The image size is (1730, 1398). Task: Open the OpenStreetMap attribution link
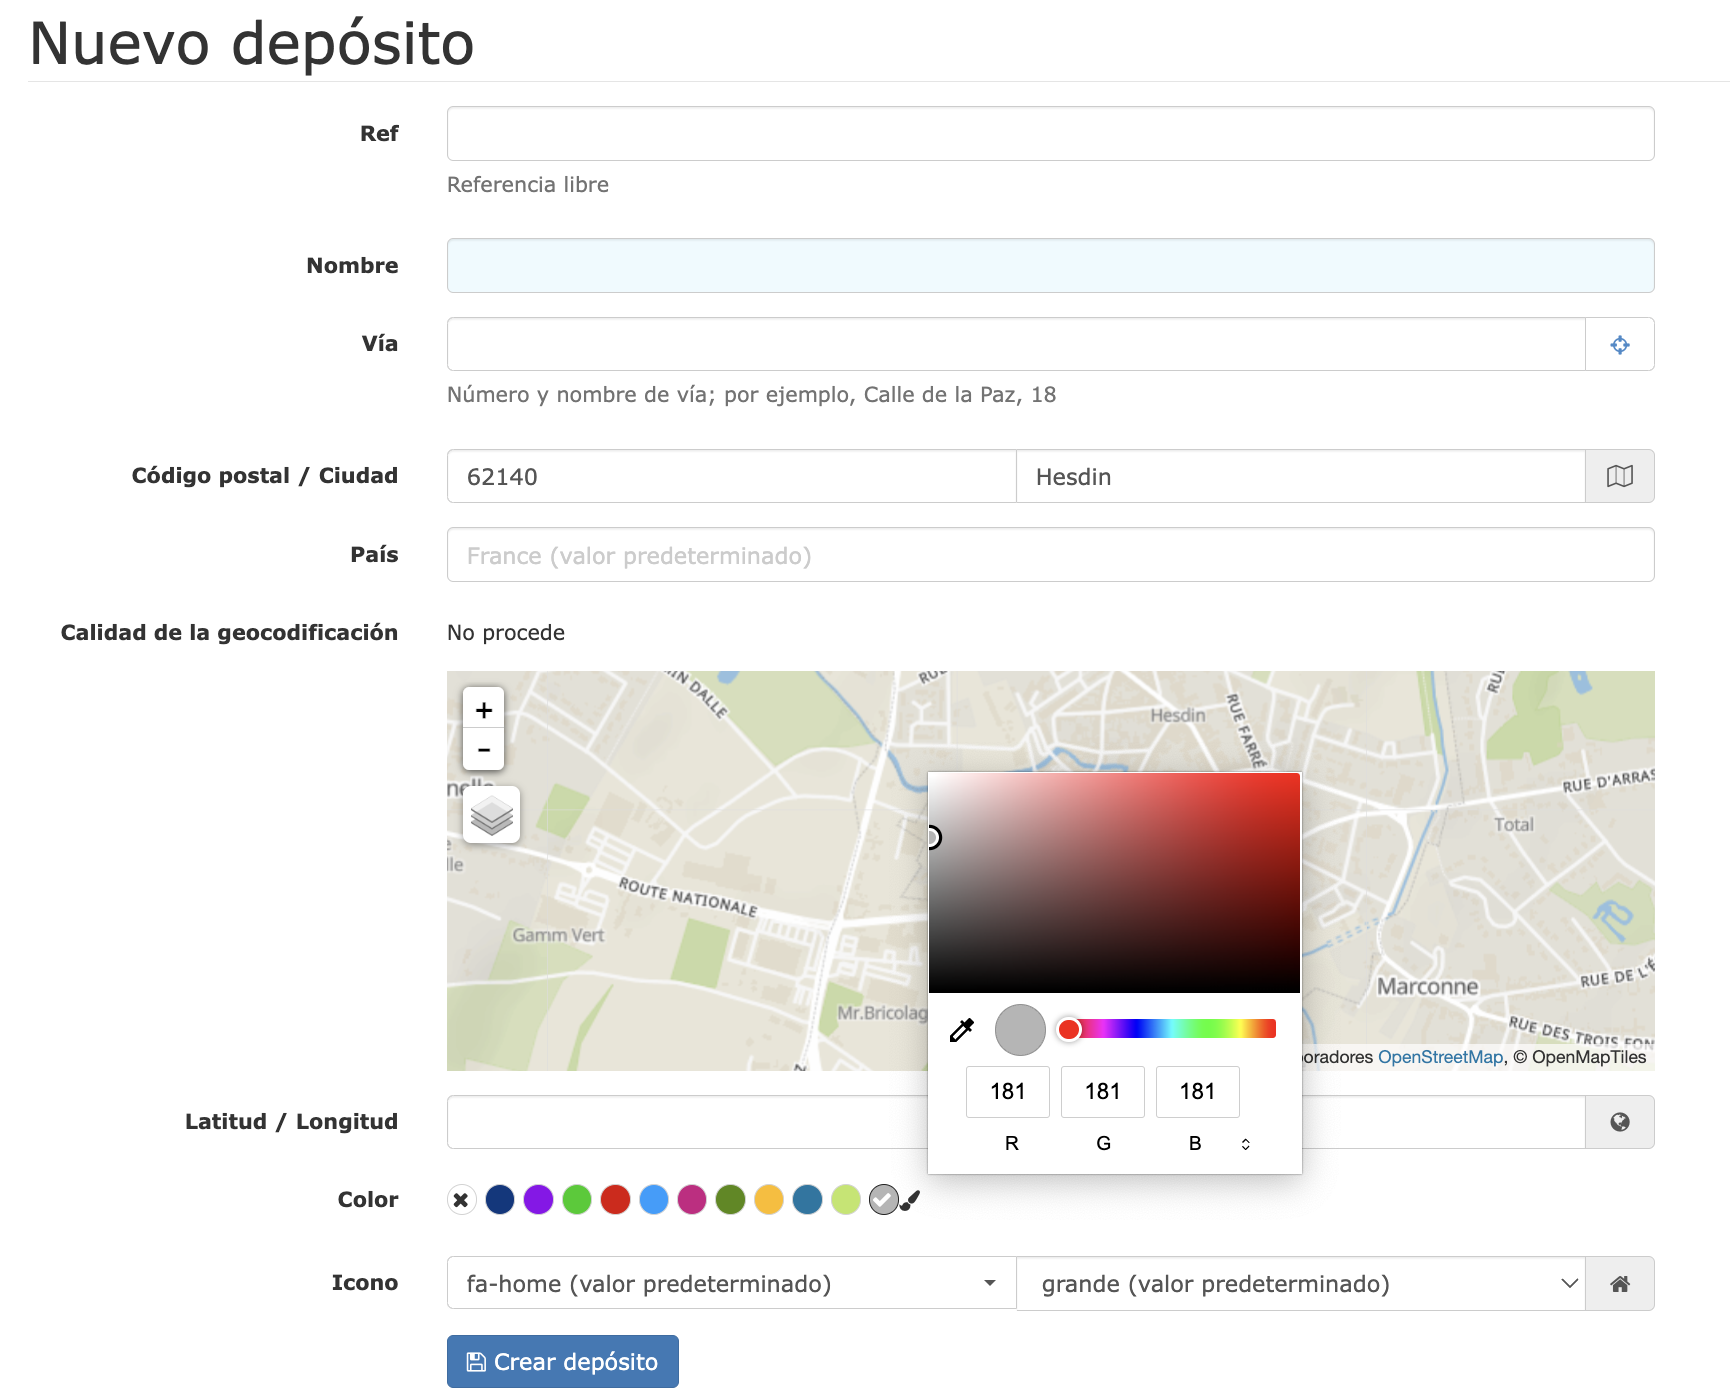pyautogui.click(x=1440, y=1057)
